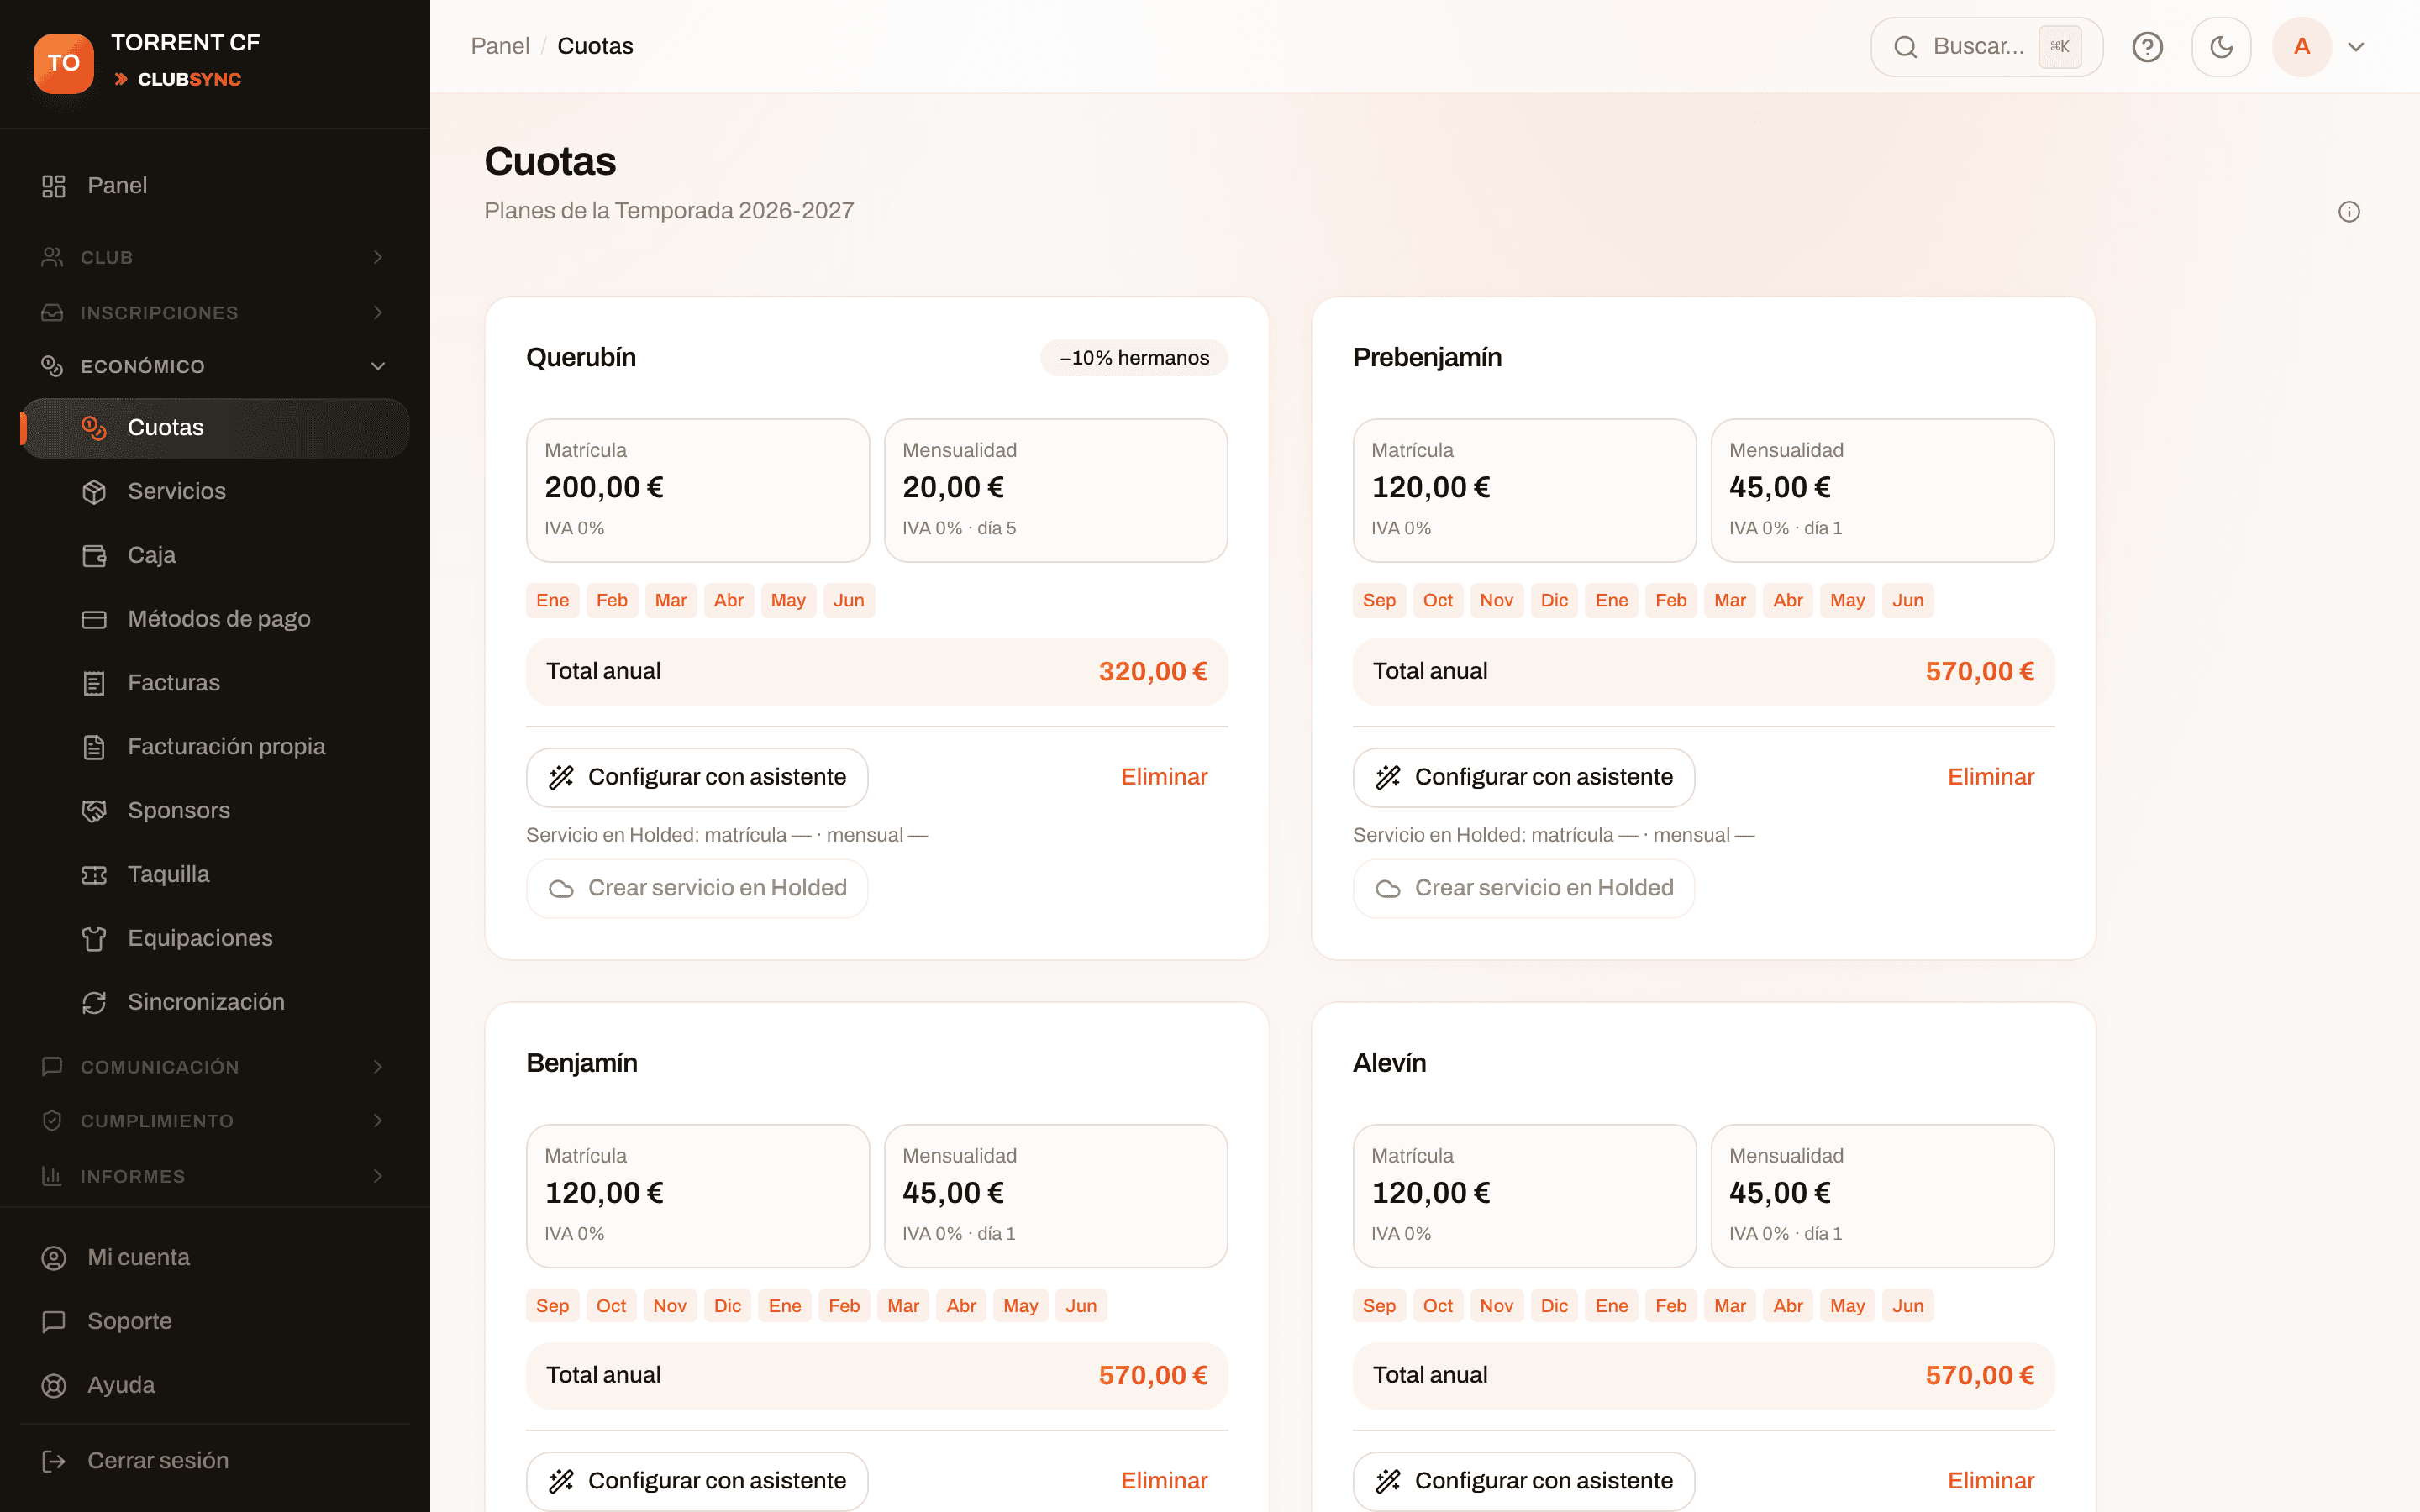2420x1512 pixels.
Task: Click the Facturas receipt icon
Action: (94, 684)
